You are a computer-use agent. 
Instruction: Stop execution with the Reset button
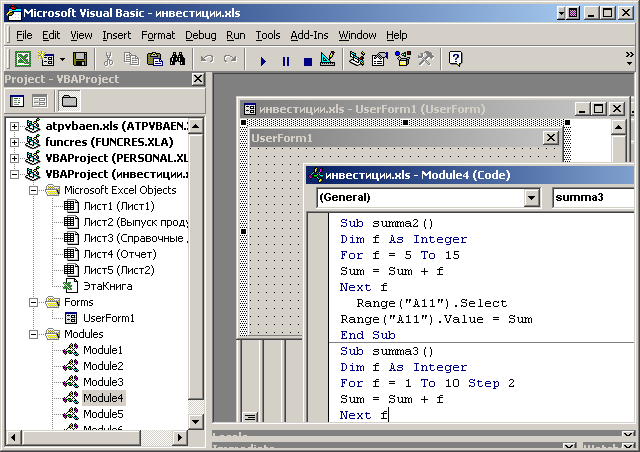point(308,61)
